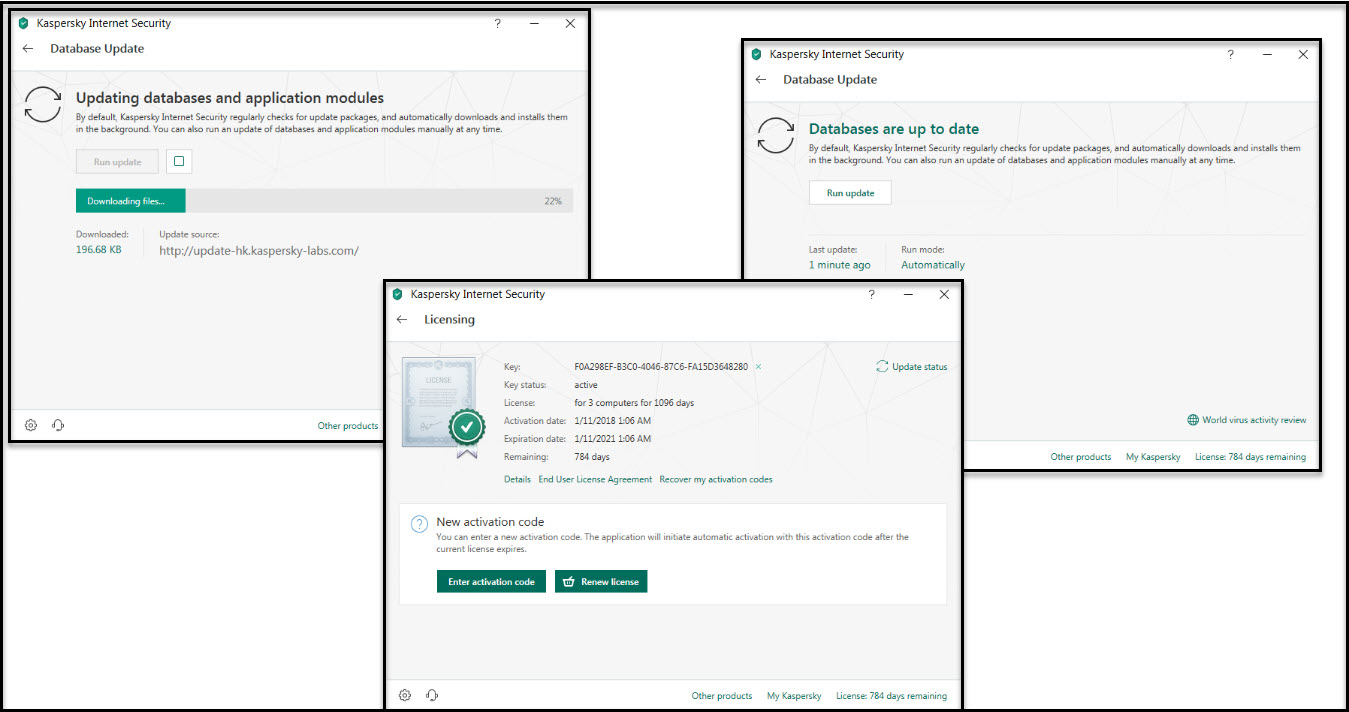Go back from the Licensing page

pyautogui.click(x=402, y=319)
